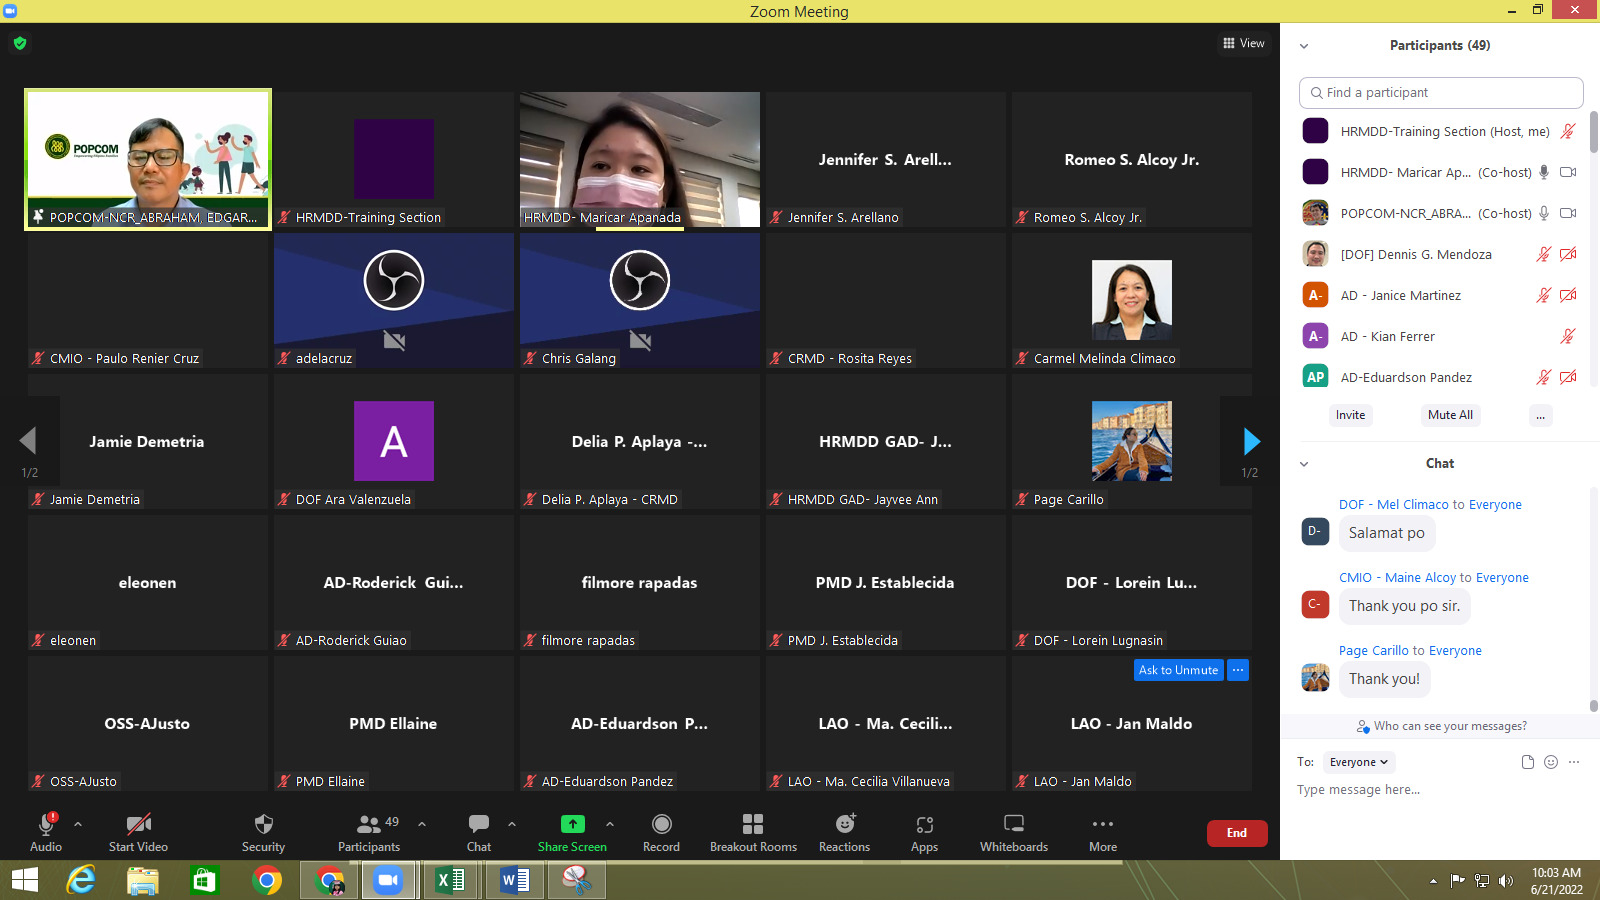The width and height of the screenshot is (1600, 900).
Task: Click the 'Thank you po sir.' chat message
Action: 1404,606
